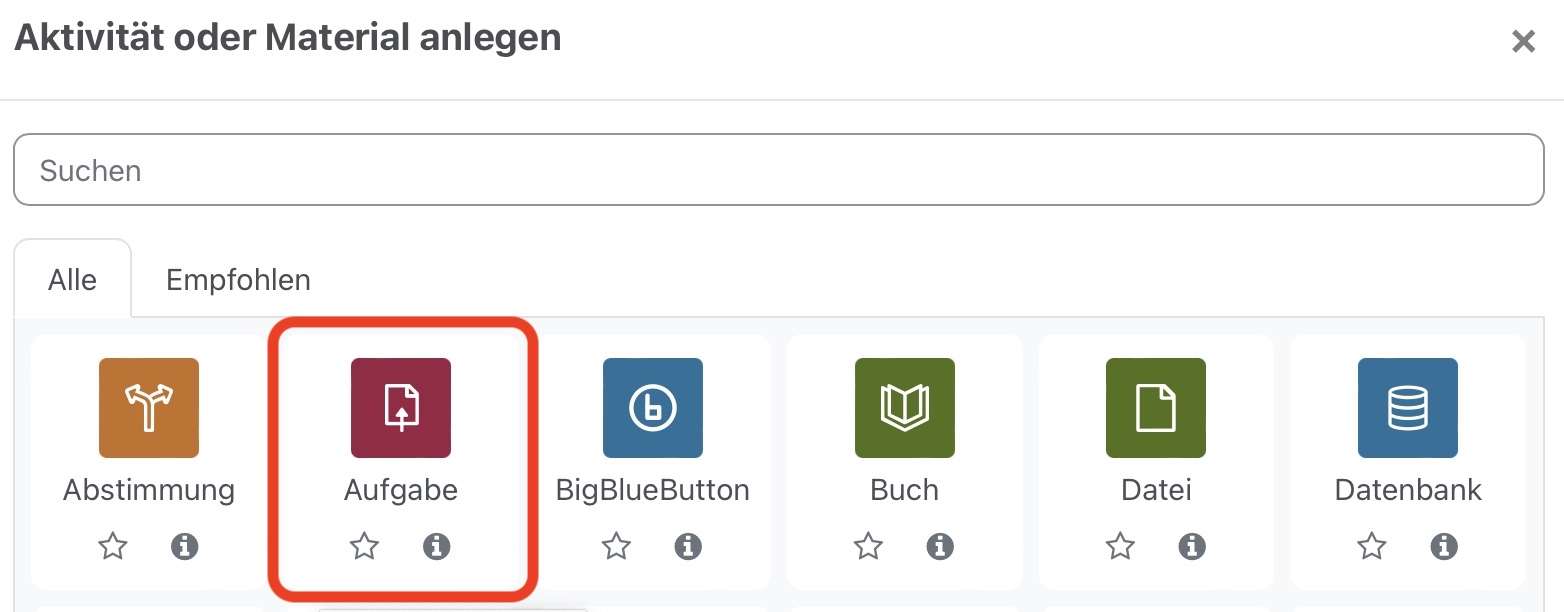Open the Aufgabe info details

pyautogui.click(x=436, y=546)
